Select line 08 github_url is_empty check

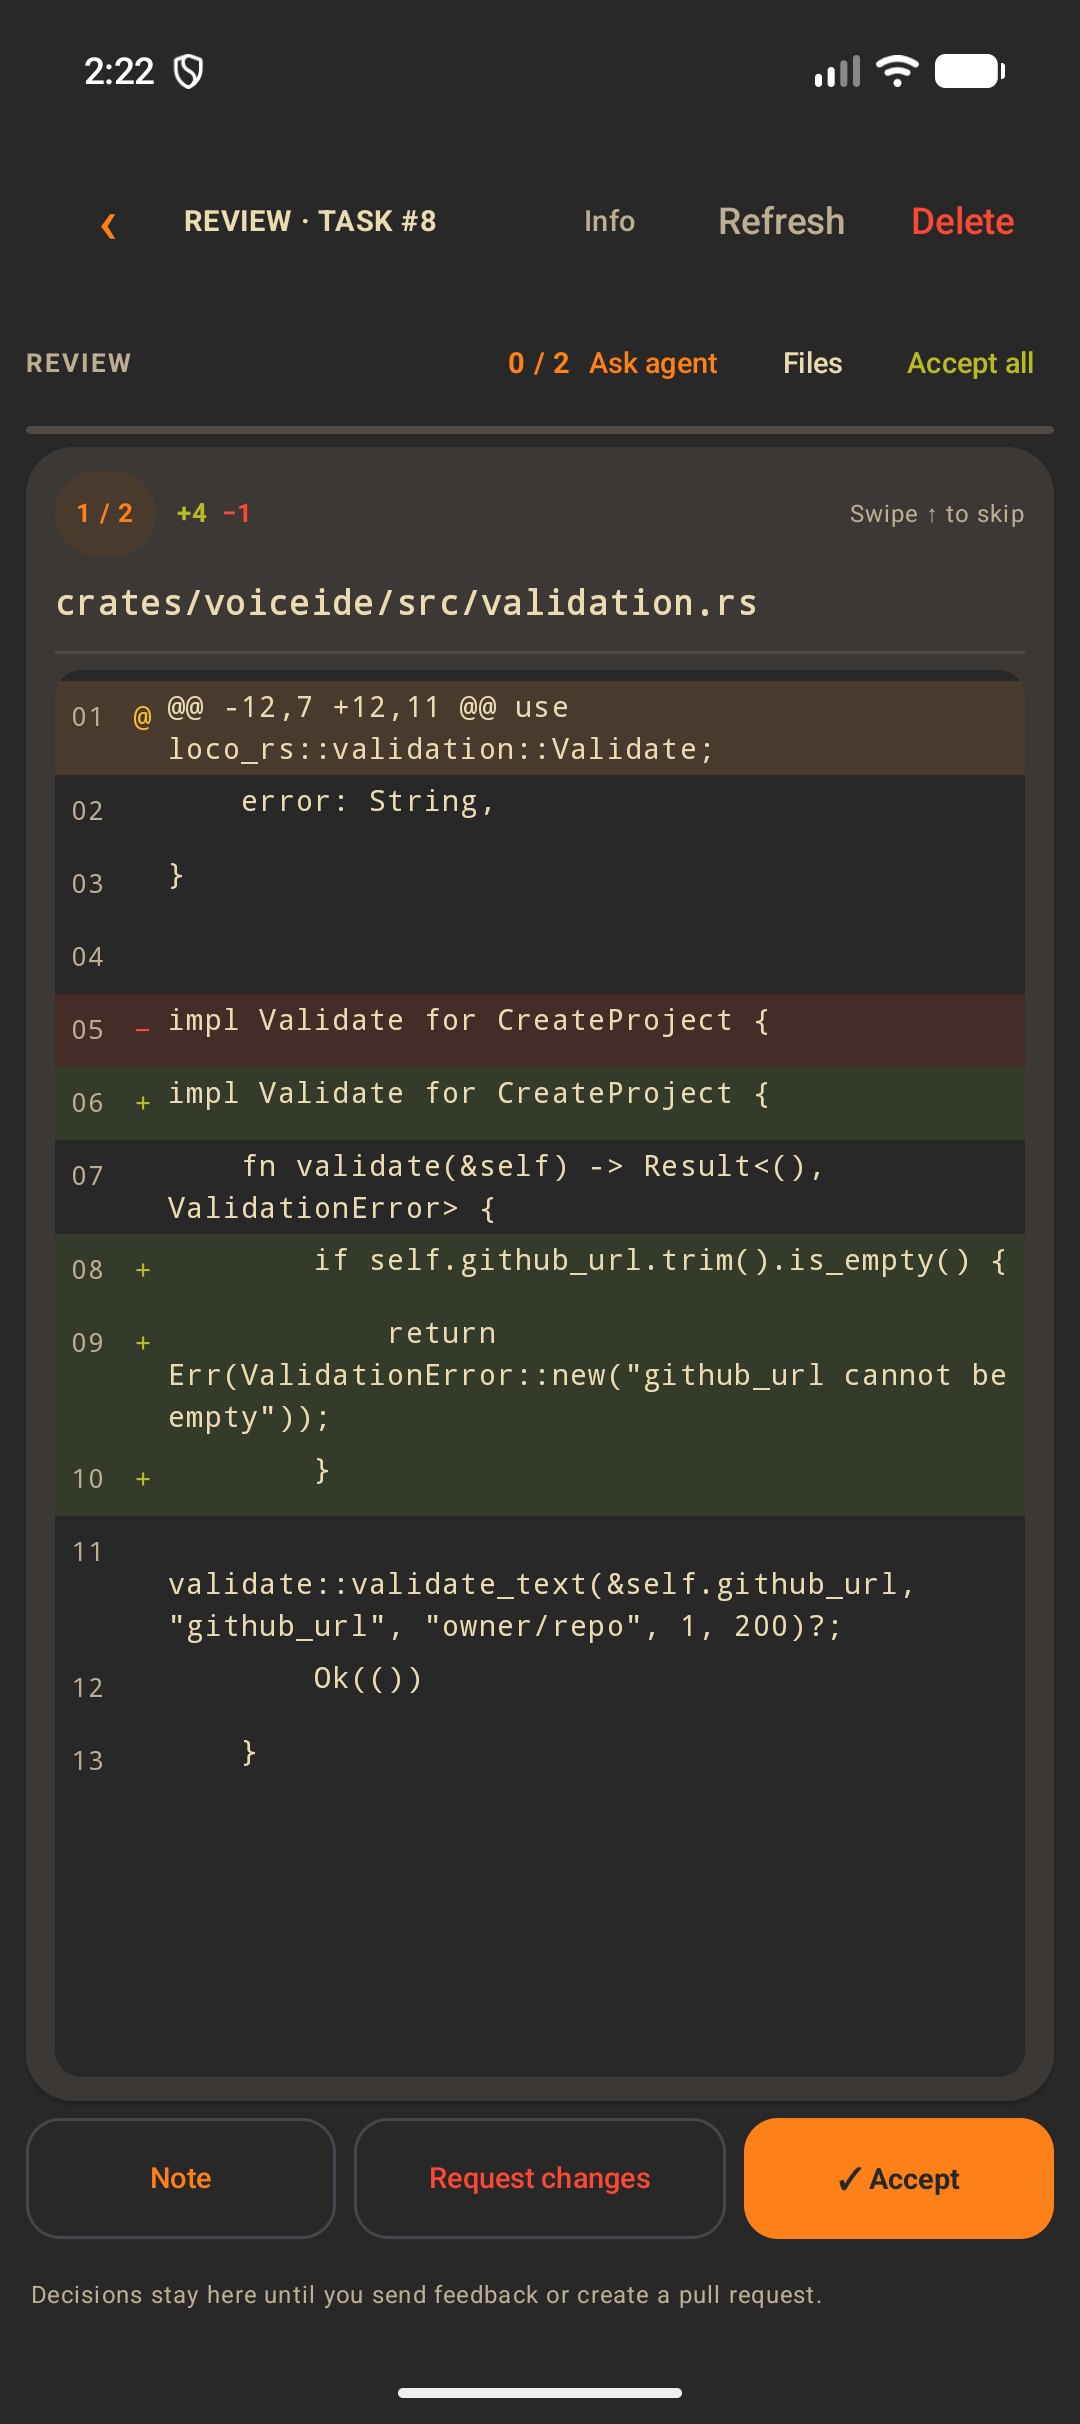(x=540, y=1270)
